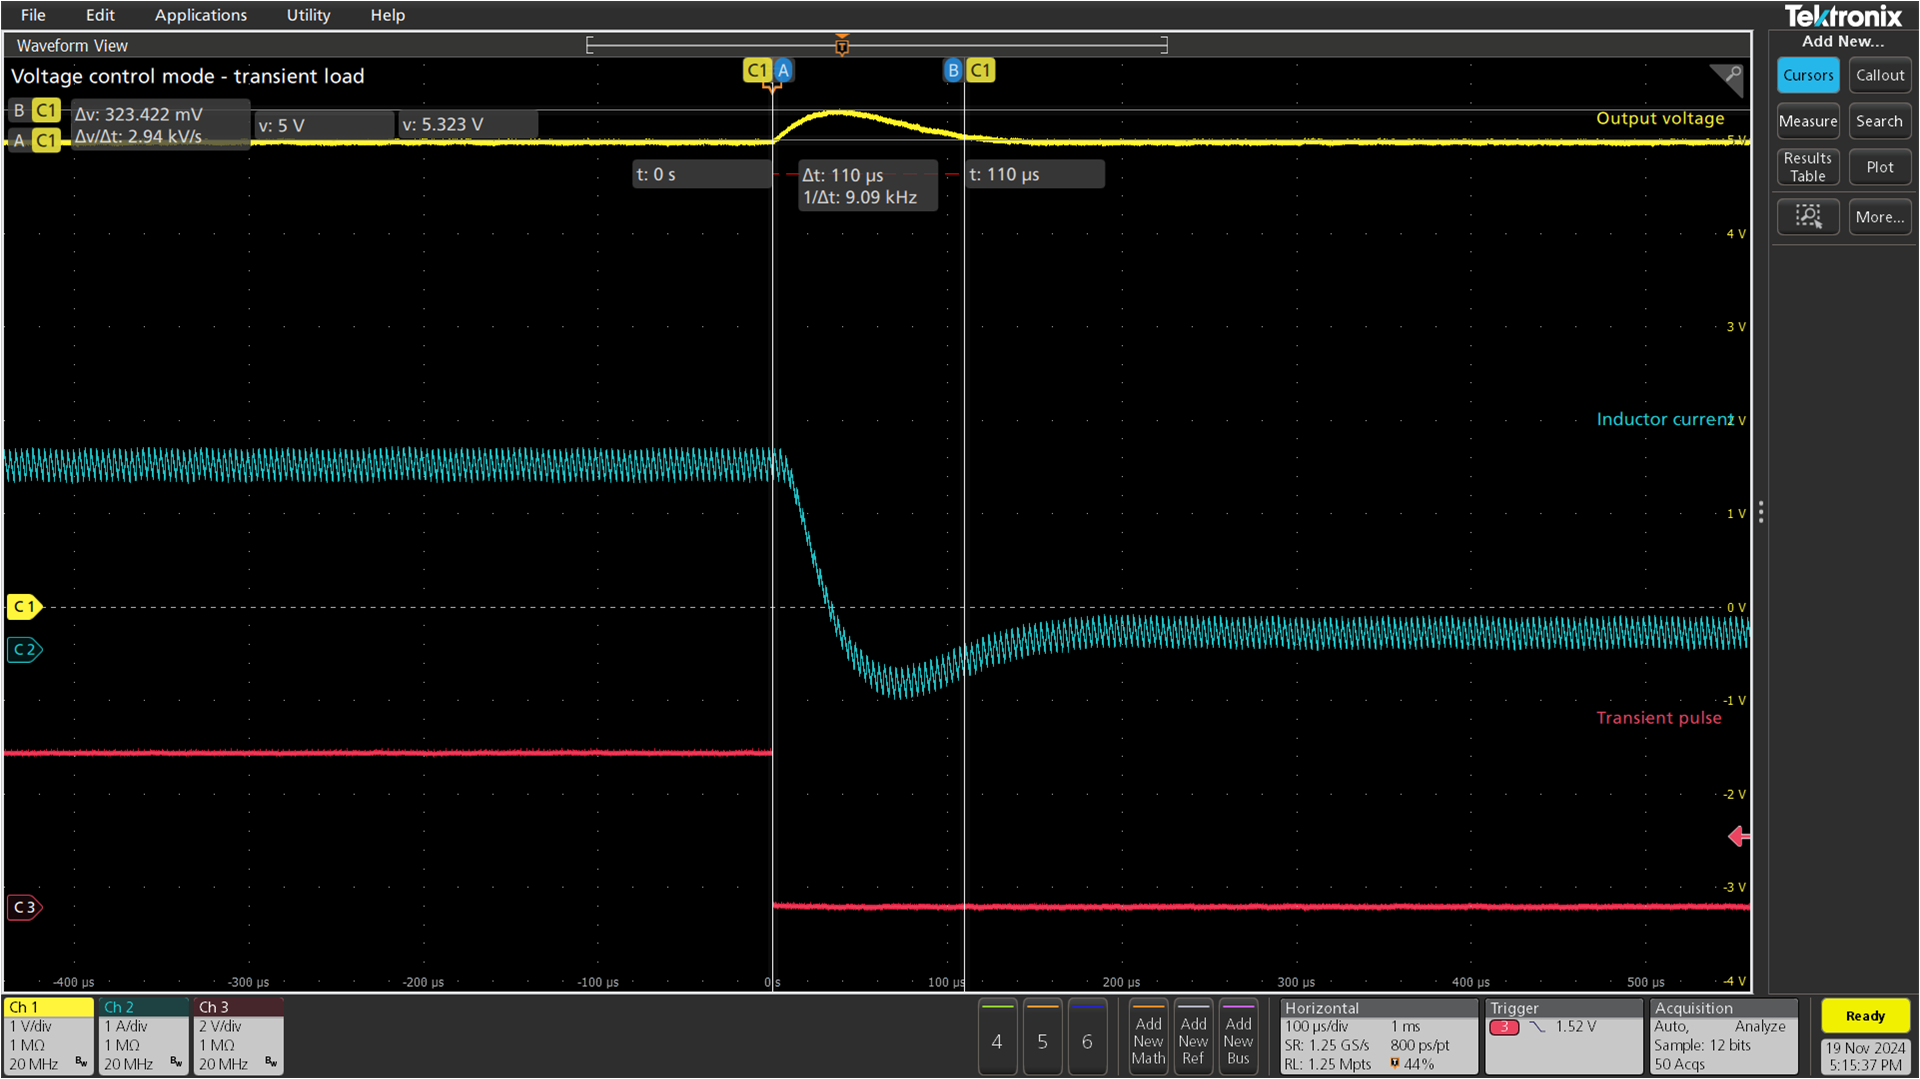
Task: Open the Ch 2 settings badge
Action: coord(143,1036)
